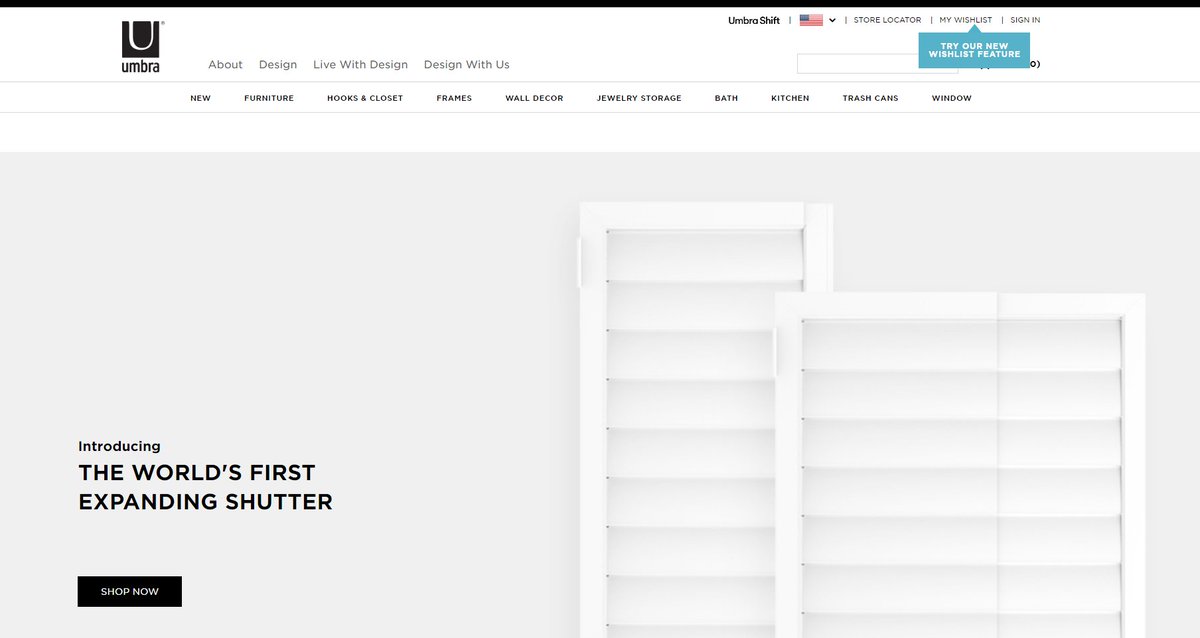Open the About menu

pos(225,64)
